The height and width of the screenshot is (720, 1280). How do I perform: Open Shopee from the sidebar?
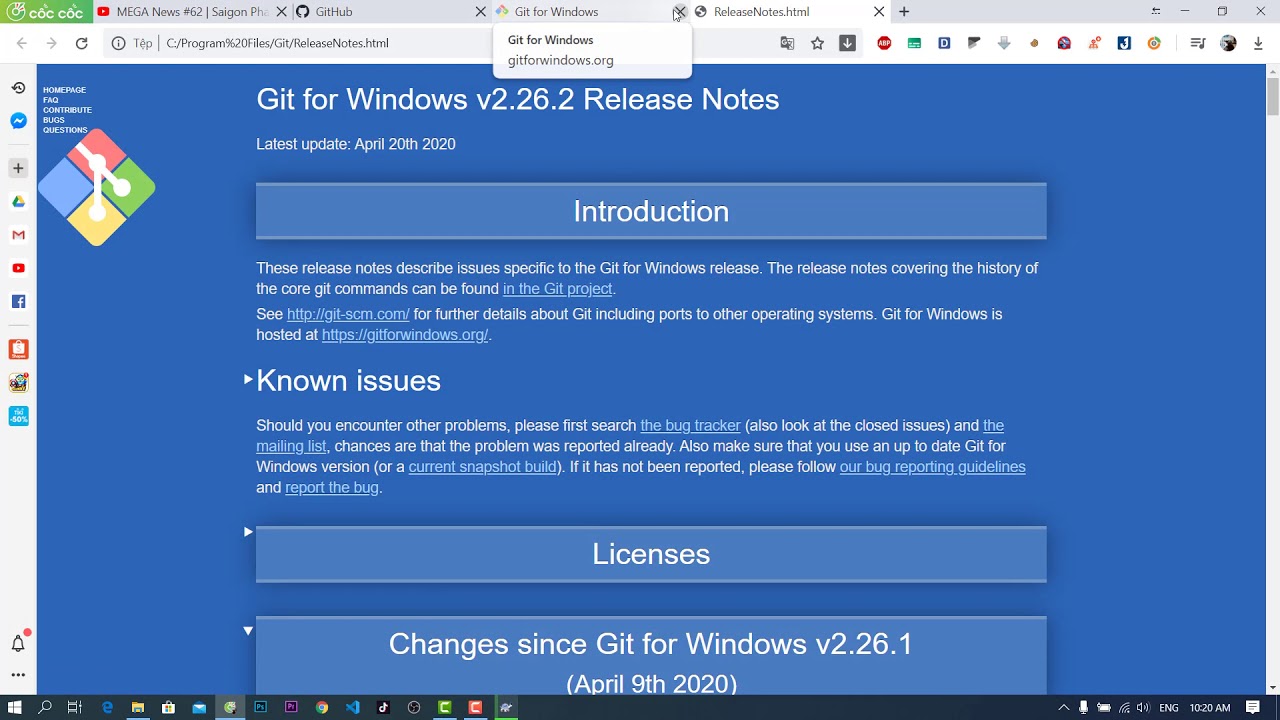18,349
